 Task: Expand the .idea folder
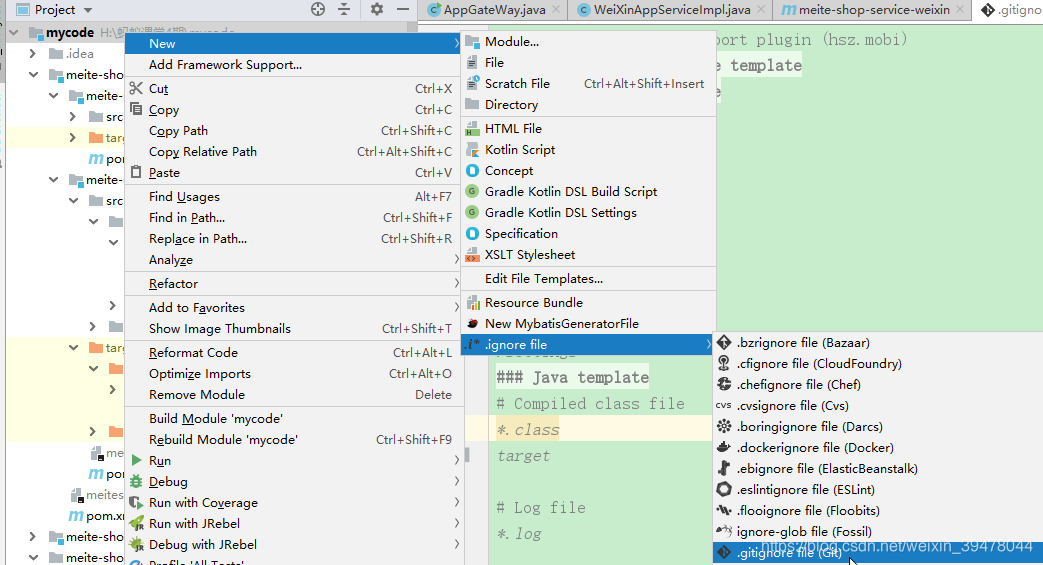point(33,53)
